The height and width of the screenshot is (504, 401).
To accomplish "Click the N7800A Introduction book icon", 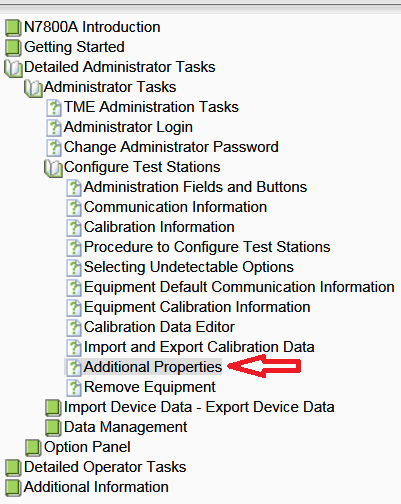I will click(x=13, y=27).
